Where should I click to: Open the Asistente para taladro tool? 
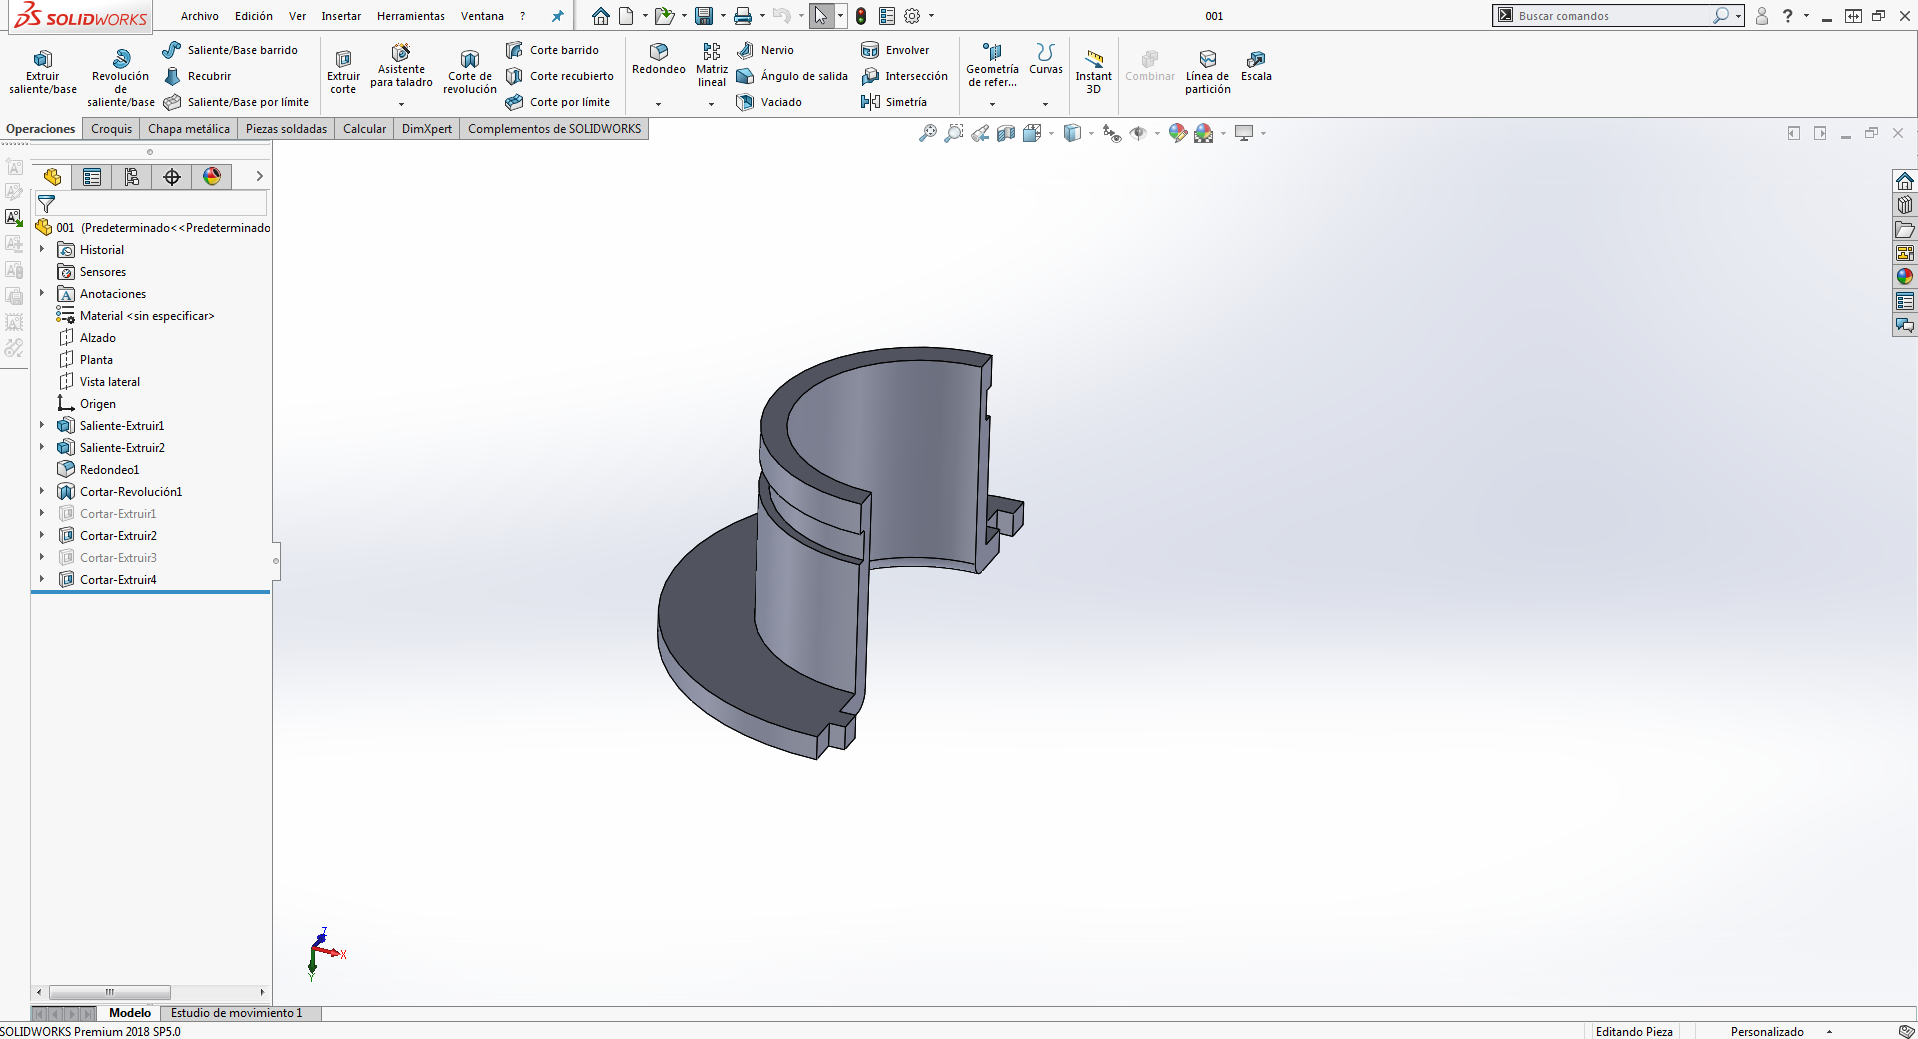tap(401, 66)
